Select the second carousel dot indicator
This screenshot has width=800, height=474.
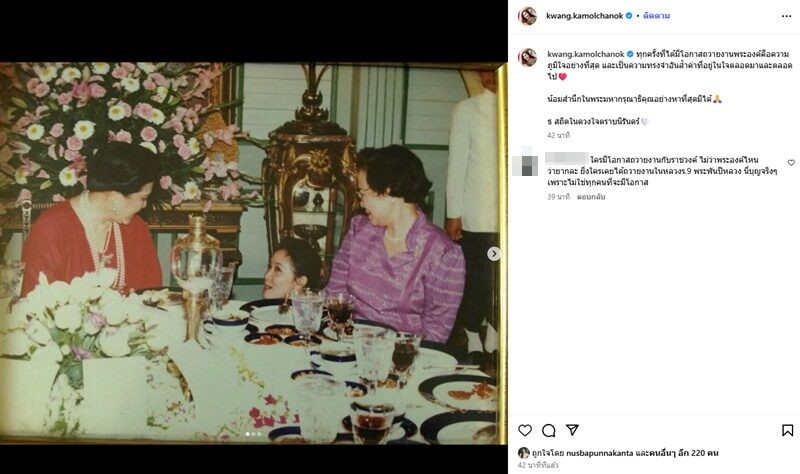[253, 434]
